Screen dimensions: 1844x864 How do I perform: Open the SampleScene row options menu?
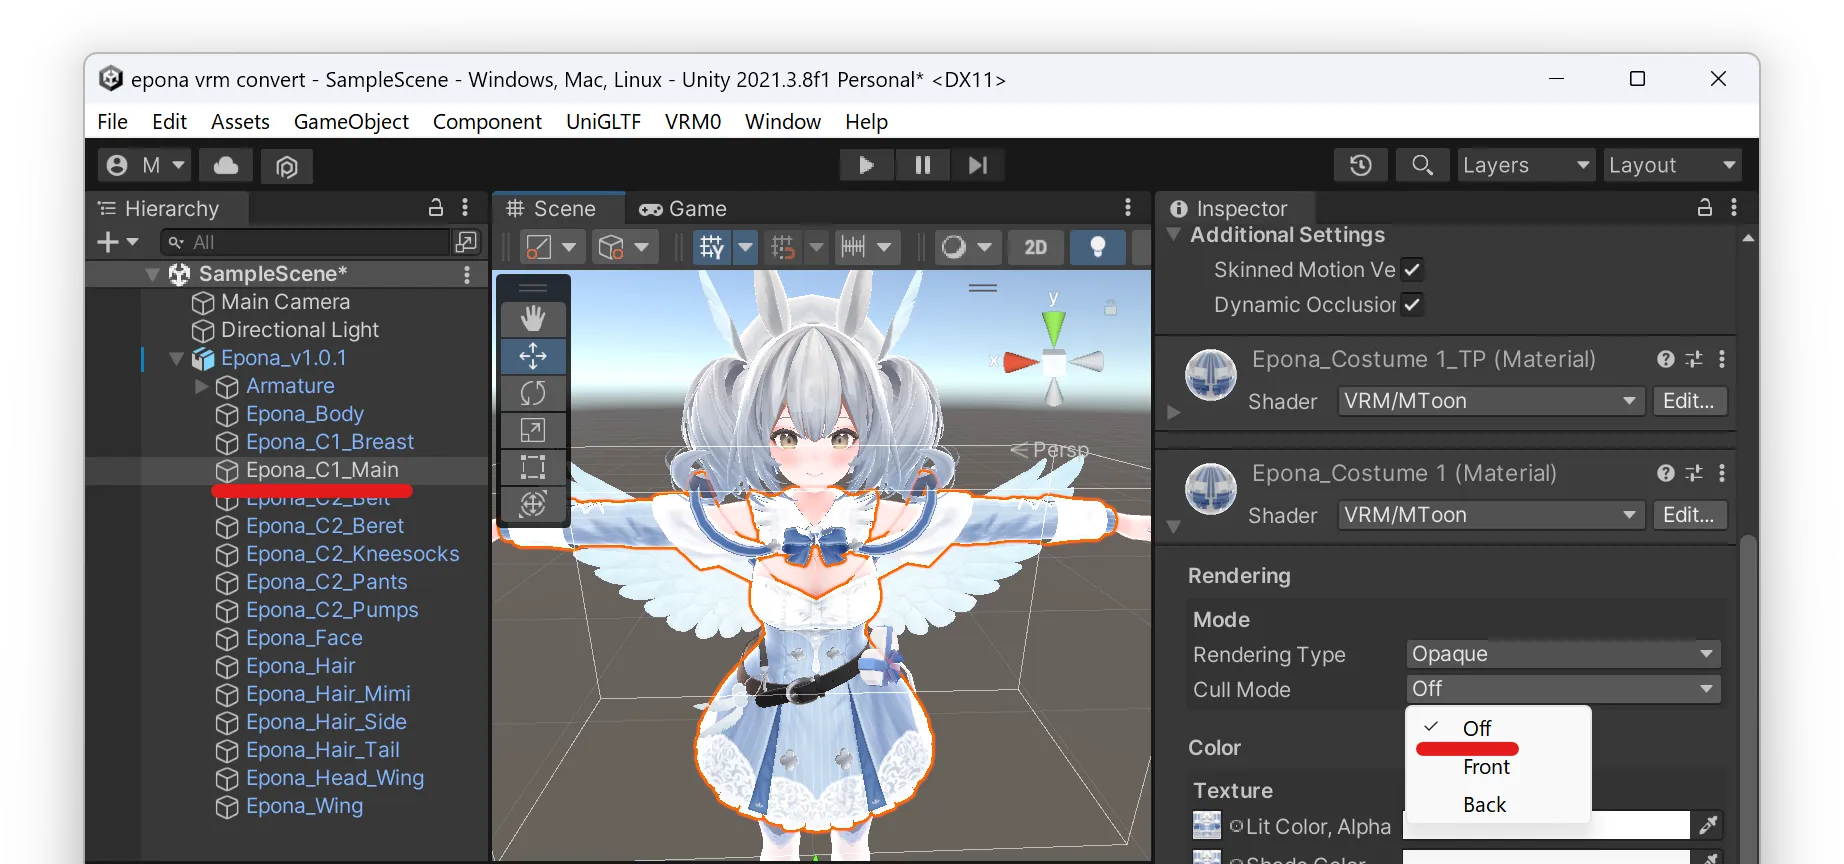tap(467, 274)
